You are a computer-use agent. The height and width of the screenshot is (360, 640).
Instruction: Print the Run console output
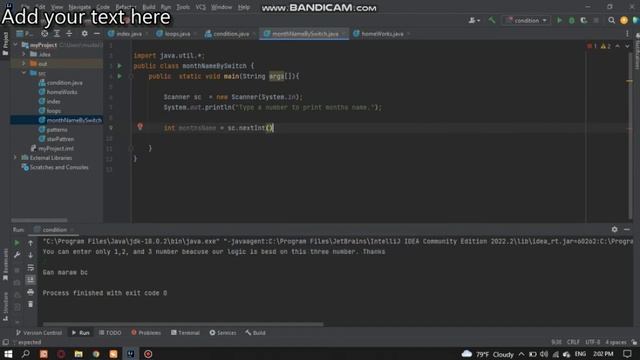coord(31,292)
